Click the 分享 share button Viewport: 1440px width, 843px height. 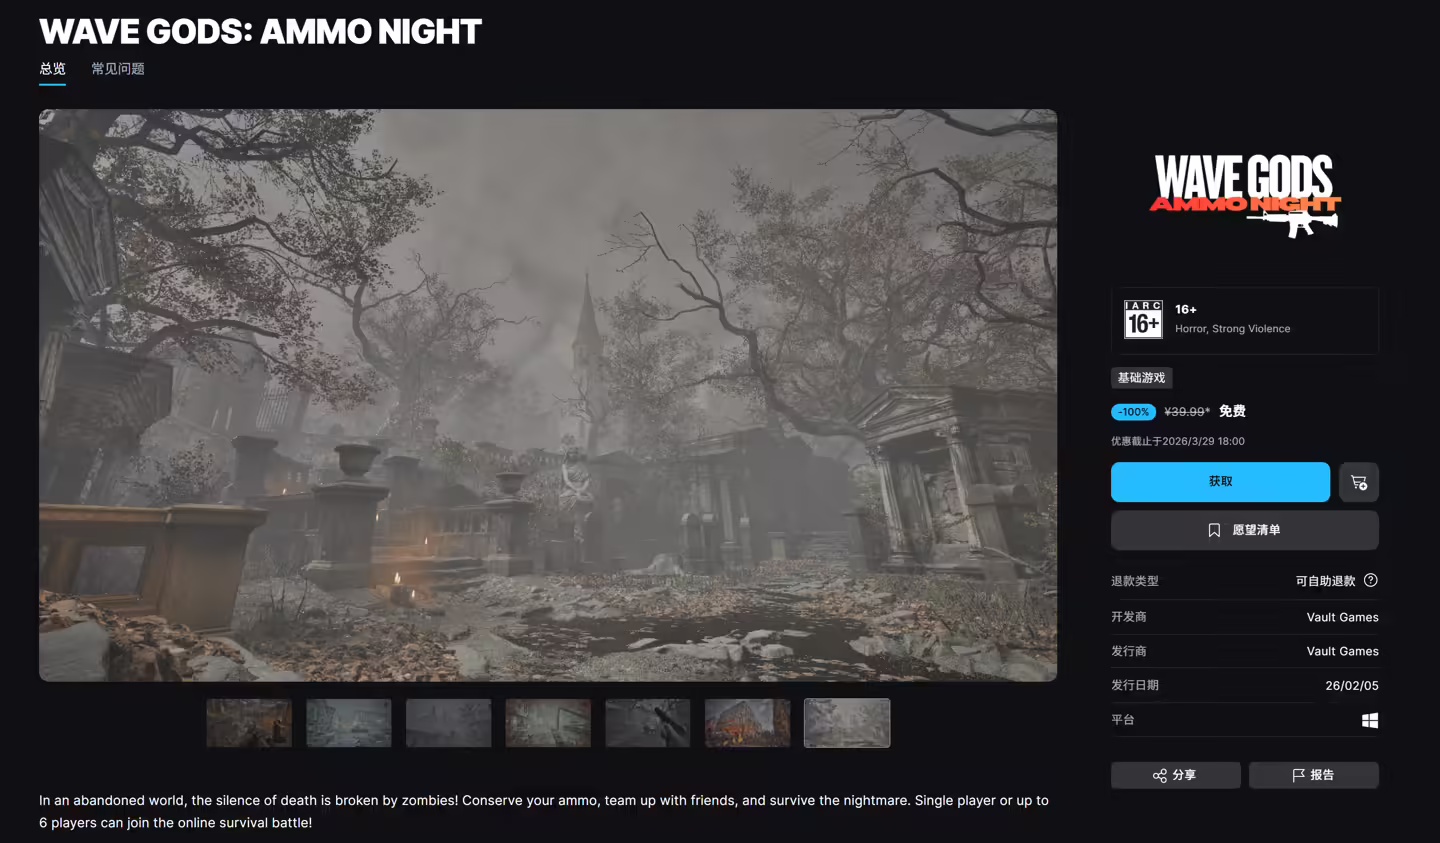[1176, 775]
